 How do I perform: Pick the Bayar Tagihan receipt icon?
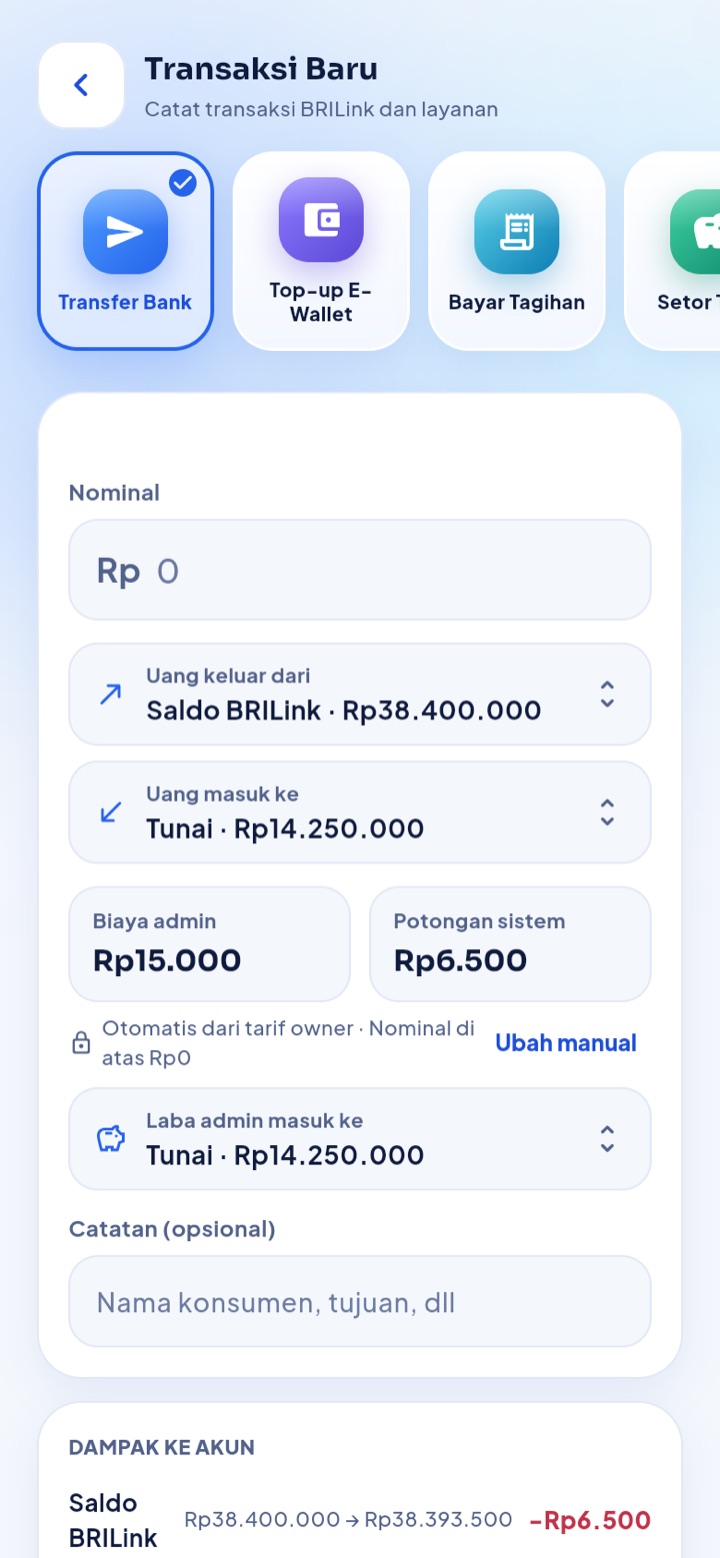pyautogui.click(x=516, y=231)
